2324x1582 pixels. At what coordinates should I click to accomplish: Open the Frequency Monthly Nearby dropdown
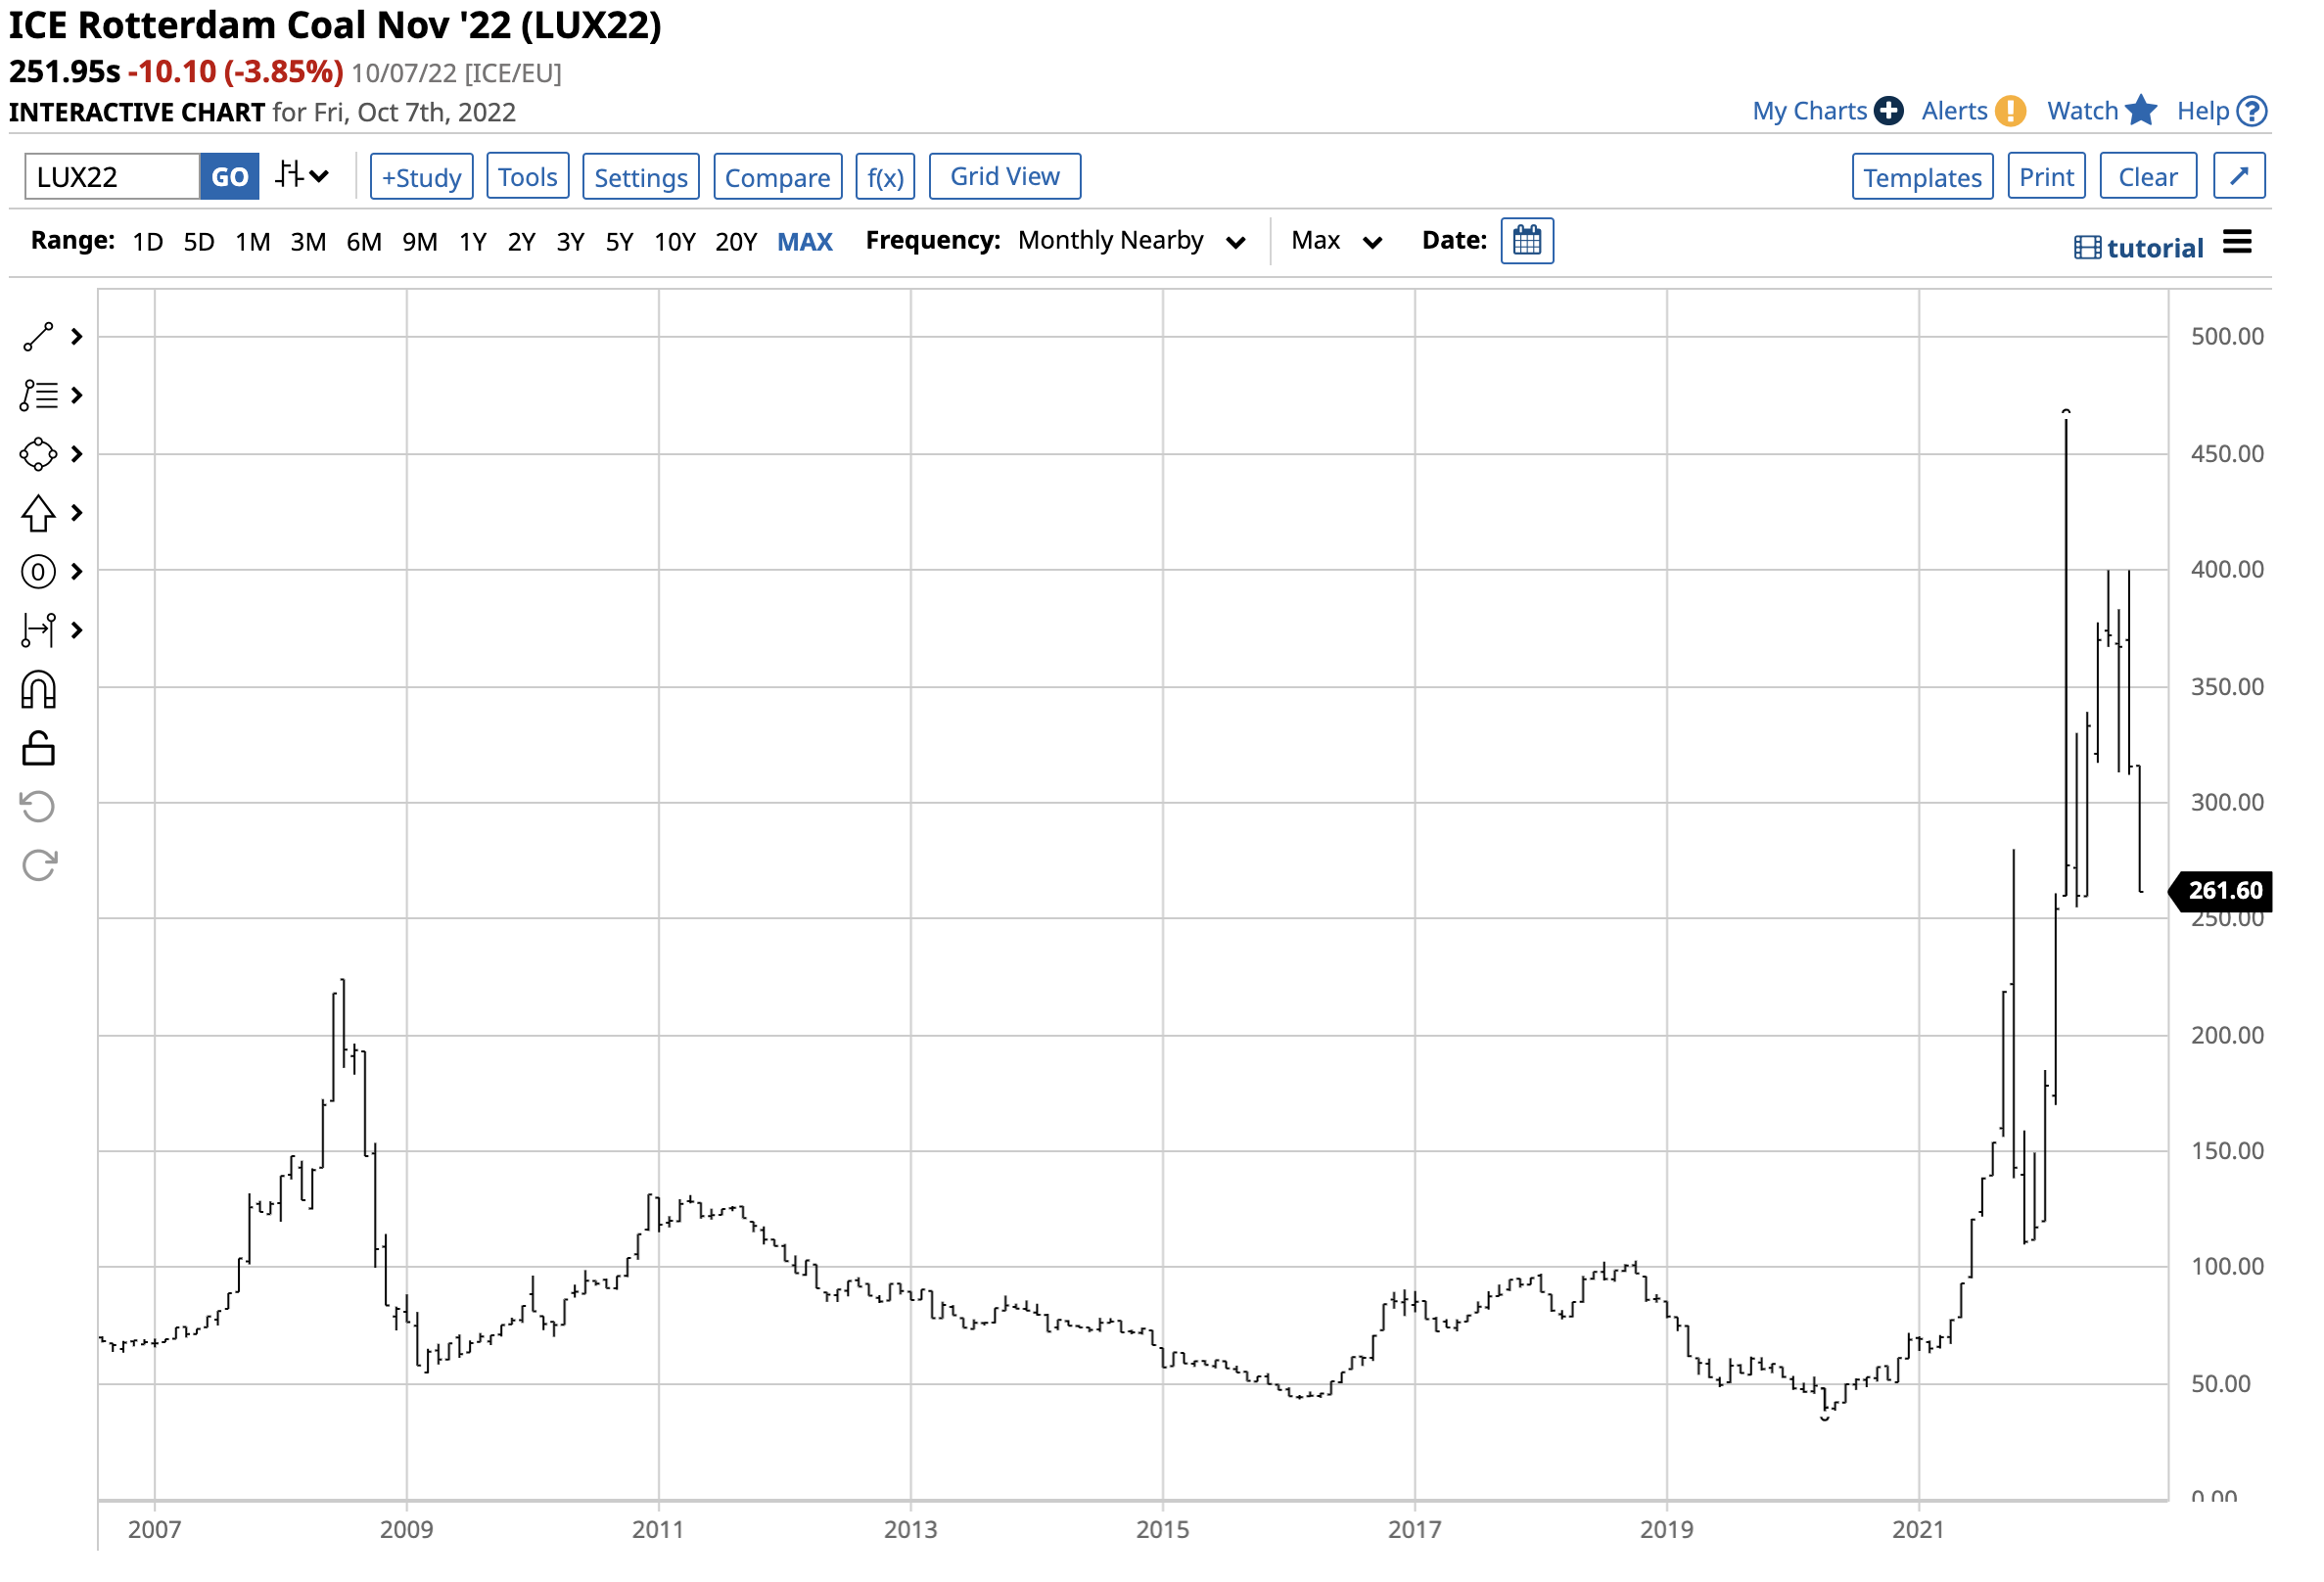pyautogui.click(x=1132, y=242)
